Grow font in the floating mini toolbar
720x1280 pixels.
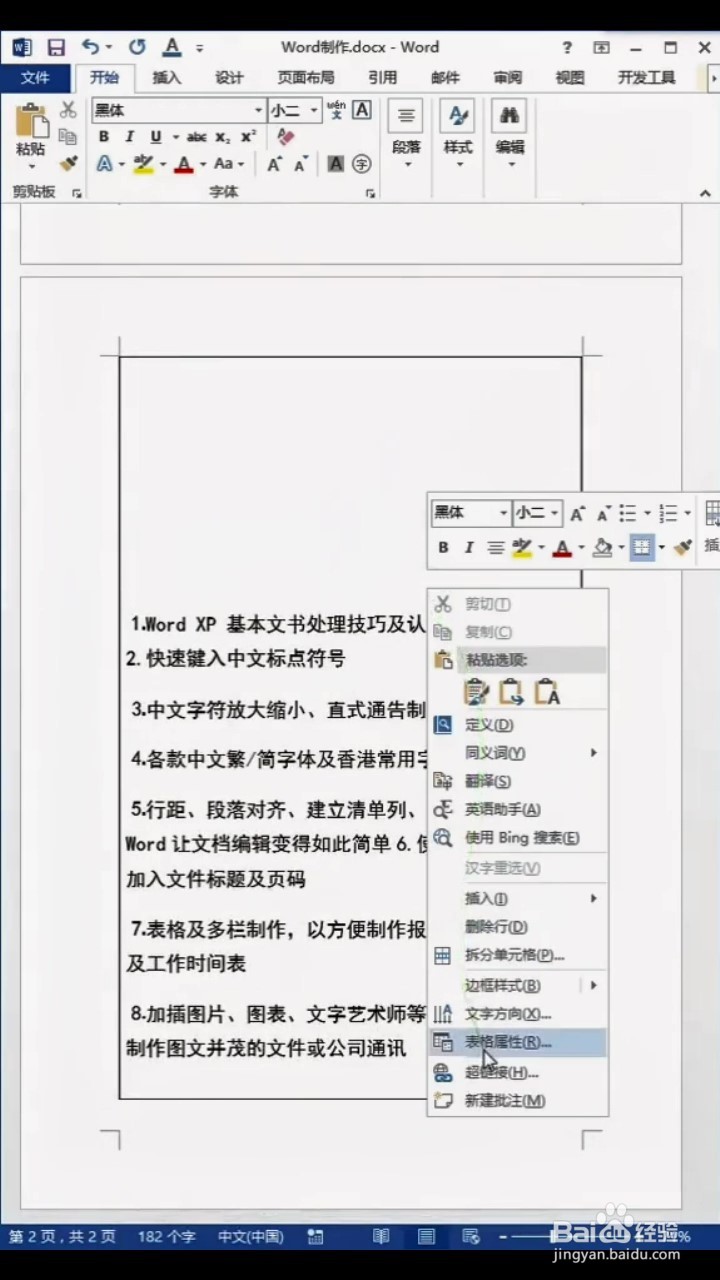(577, 514)
